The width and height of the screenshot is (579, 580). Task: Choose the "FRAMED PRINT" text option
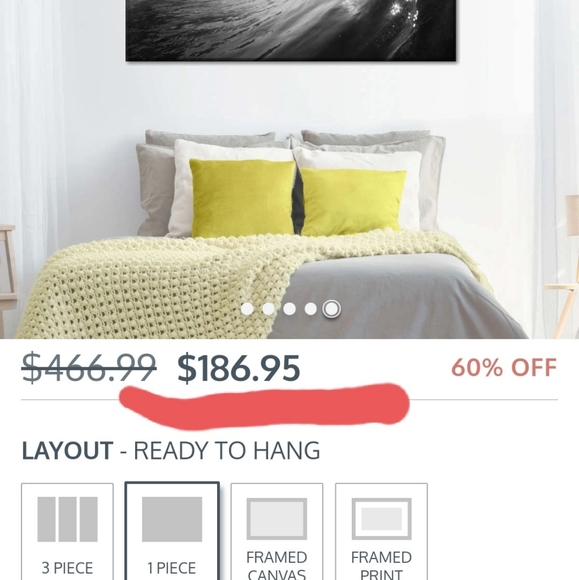click(381, 565)
